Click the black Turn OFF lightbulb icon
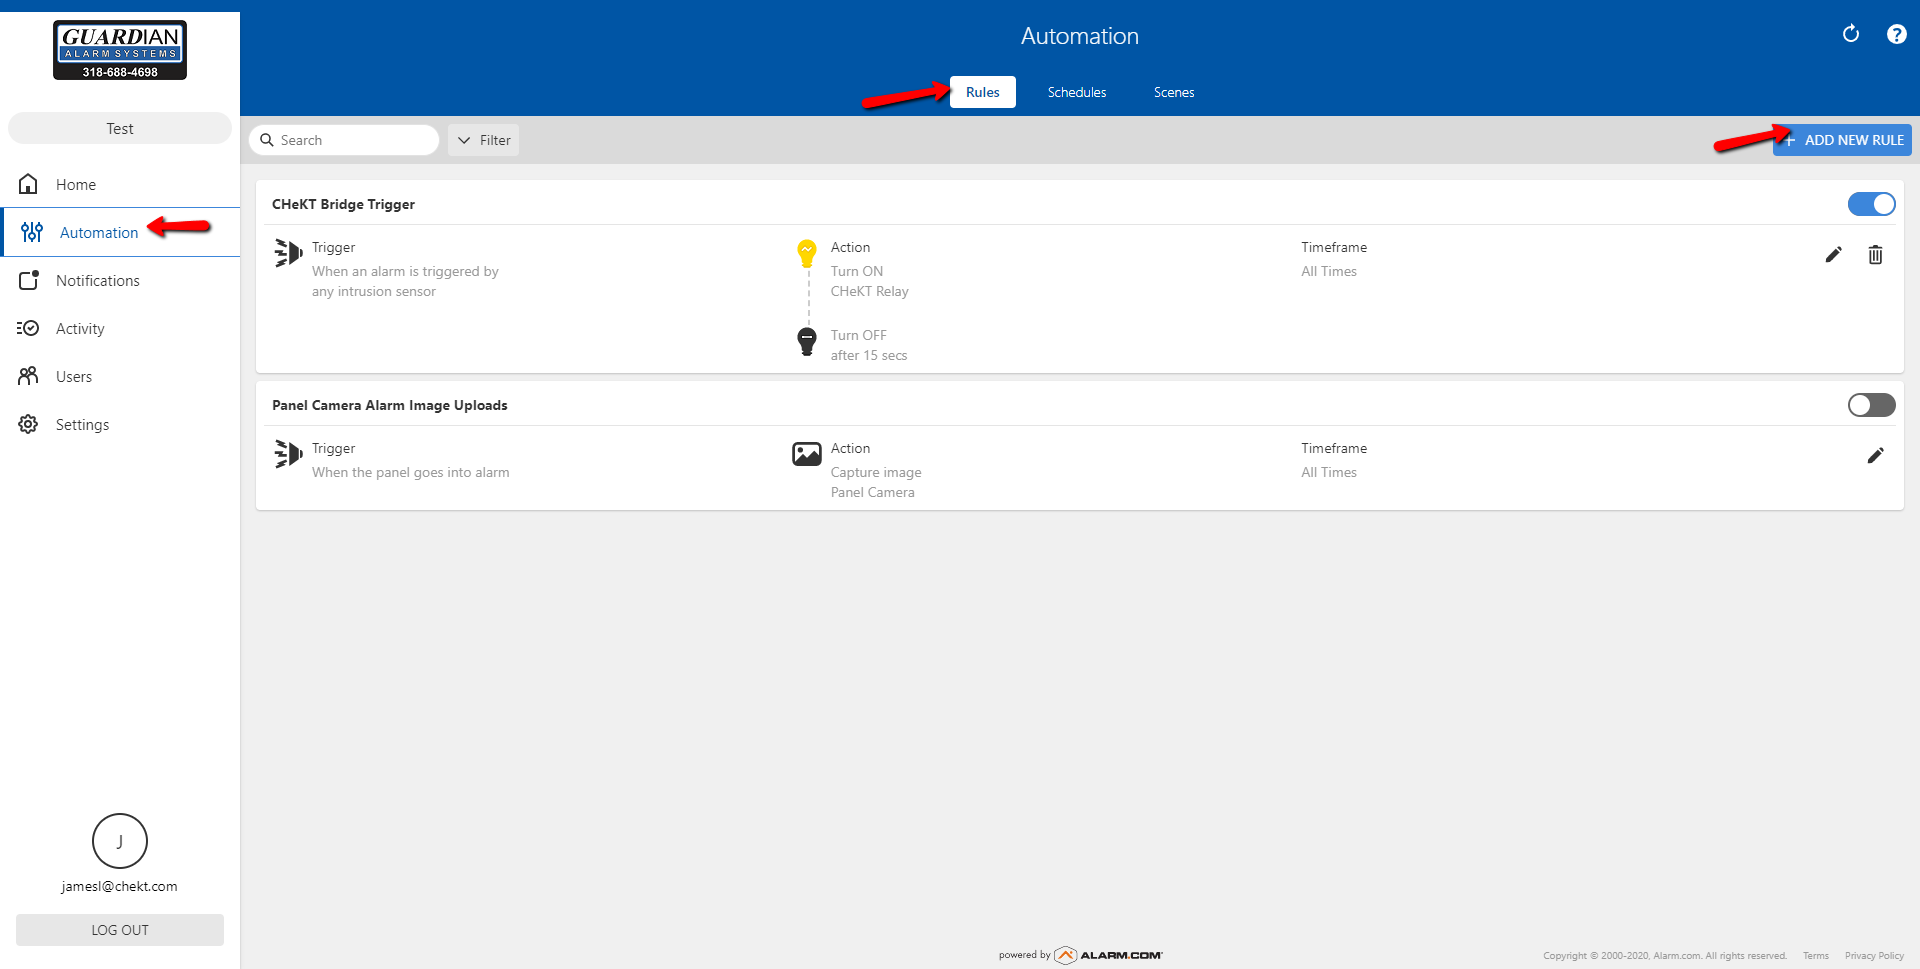 (807, 341)
